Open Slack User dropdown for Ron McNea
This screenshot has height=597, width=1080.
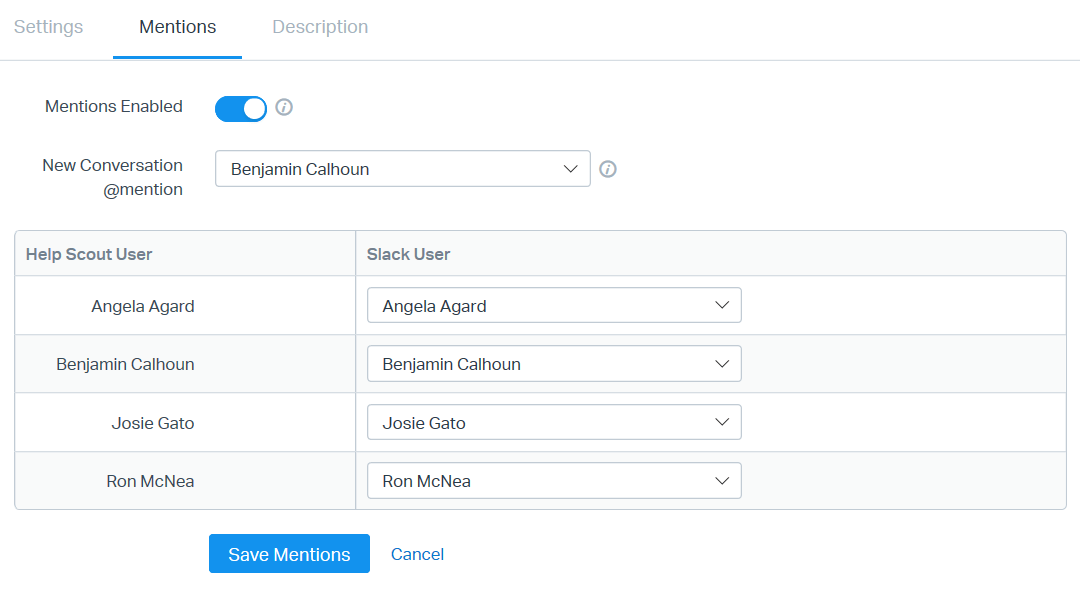554,481
